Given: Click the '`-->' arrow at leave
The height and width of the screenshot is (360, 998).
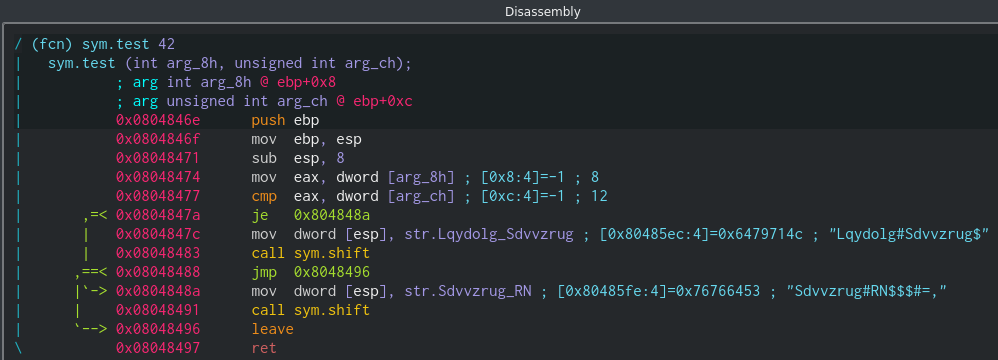Looking at the screenshot, I should point(90,329).
